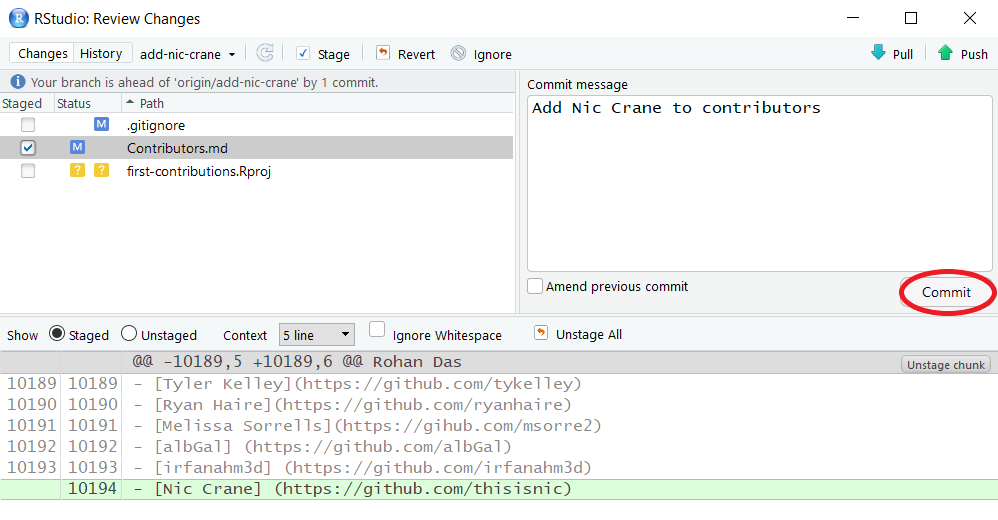
Task: Click the branch-ahead-by-1-commit status message
Action: [x=204, y=82]
